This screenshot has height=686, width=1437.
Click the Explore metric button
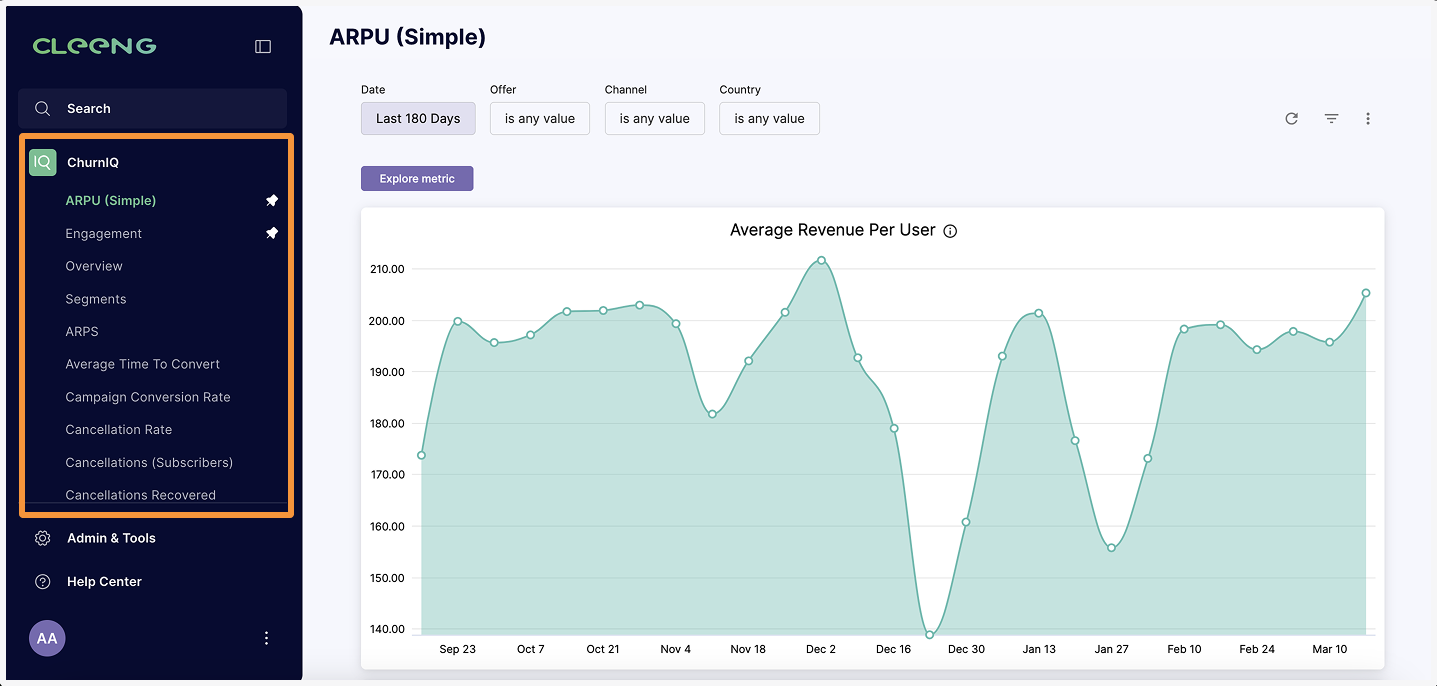coord(417,179)
